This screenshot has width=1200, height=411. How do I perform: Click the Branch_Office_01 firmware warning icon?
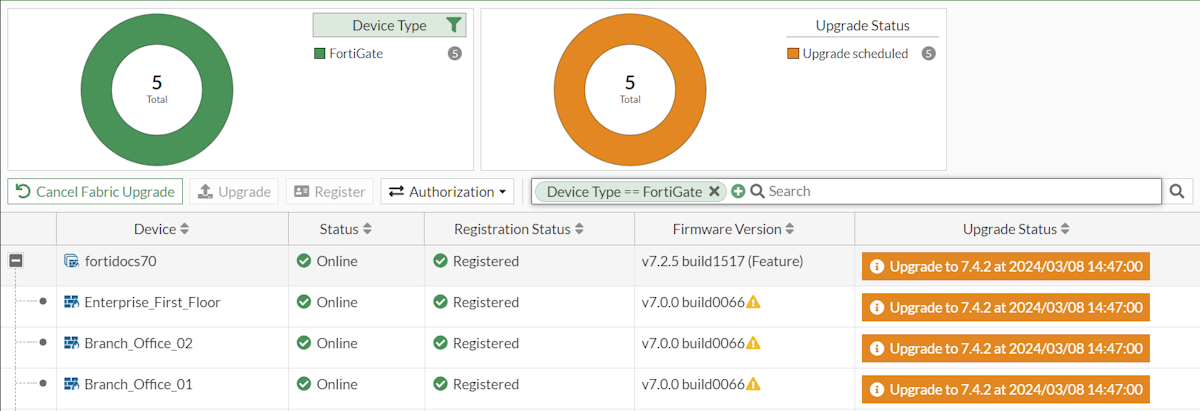pyautogui.click(x=753, y=384)
